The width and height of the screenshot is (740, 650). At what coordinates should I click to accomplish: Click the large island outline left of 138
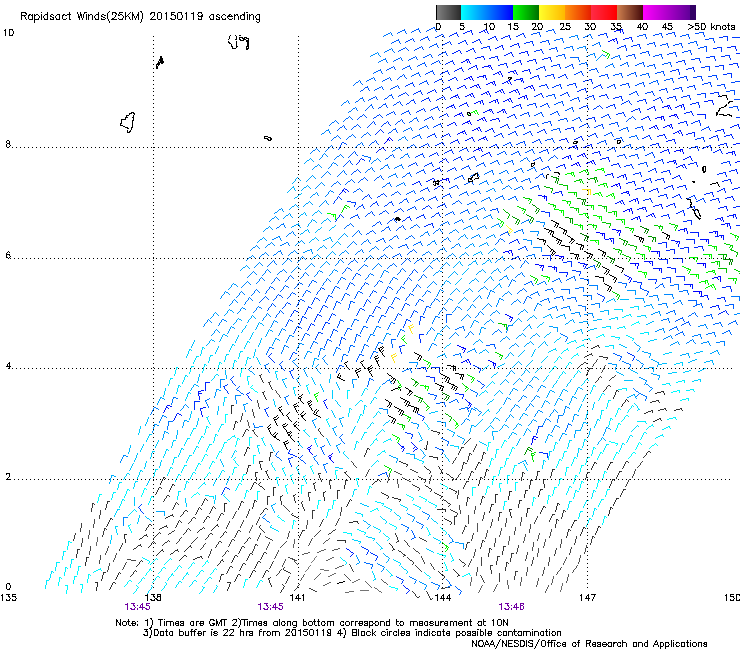point(128,122)
